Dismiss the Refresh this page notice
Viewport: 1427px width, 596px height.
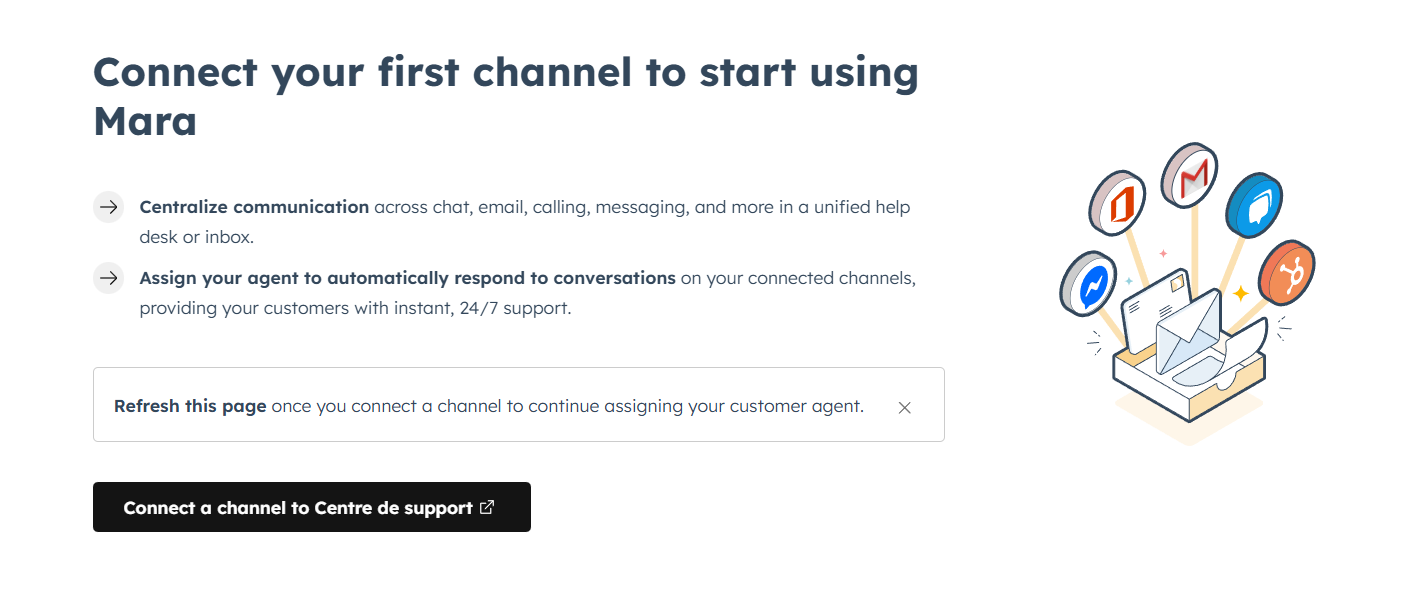[904, 407]
